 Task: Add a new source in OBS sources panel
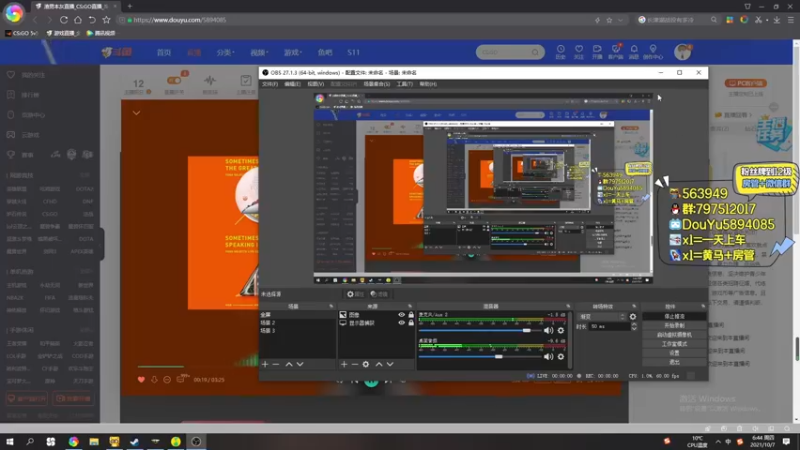click(x=344, y=364)
